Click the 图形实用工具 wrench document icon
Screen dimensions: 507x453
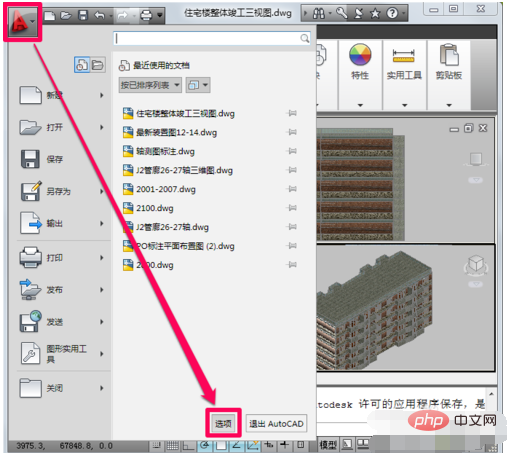tap(30, 353)
